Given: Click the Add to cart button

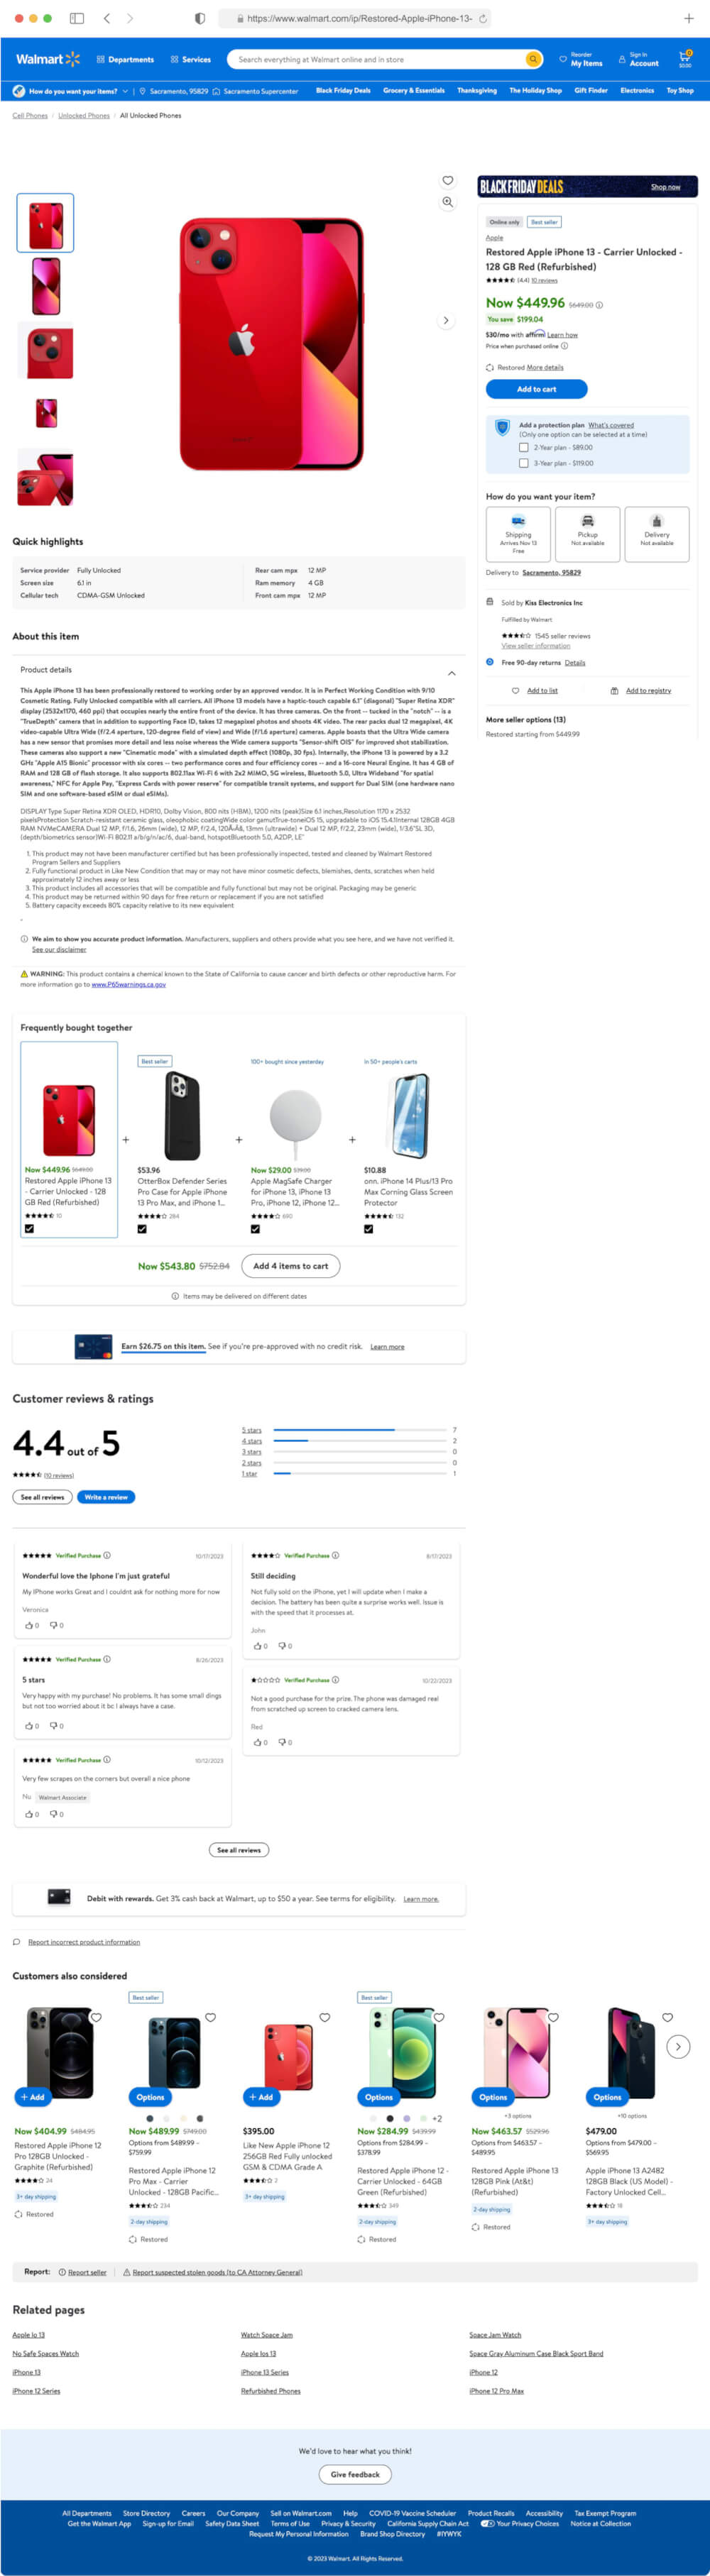Looking at the screenshot, I should coord(536,389).
